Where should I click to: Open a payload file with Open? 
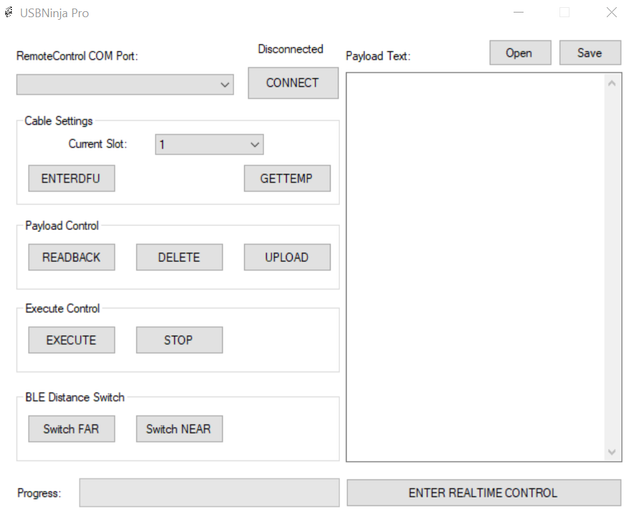(520, 53)
